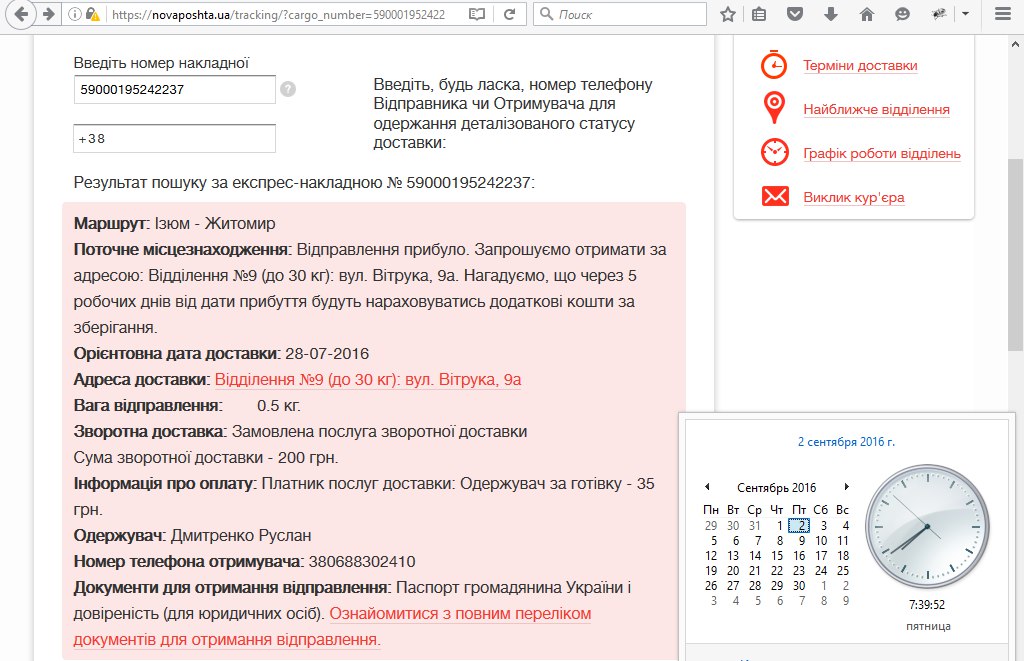The height and width of the screenshot is (661, 1024).
Task: Click the Поиск search box
Action: (x=620, y=14)
